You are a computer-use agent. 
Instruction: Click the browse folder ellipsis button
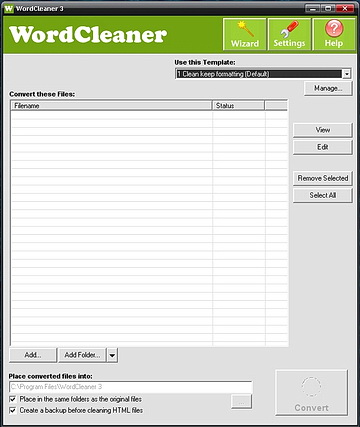click(x=241, y=402)
